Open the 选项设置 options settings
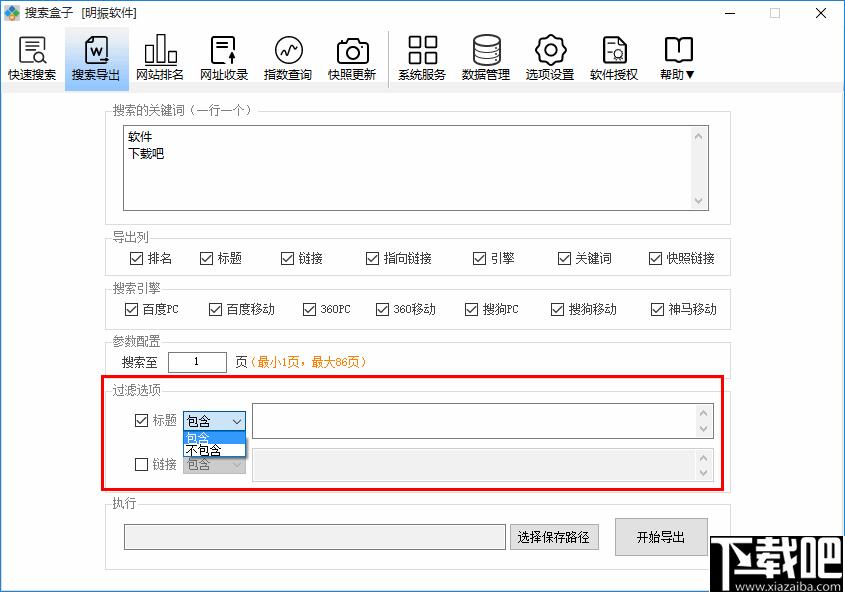The height and width of the screenshot is (592, 845). (550, 59)
